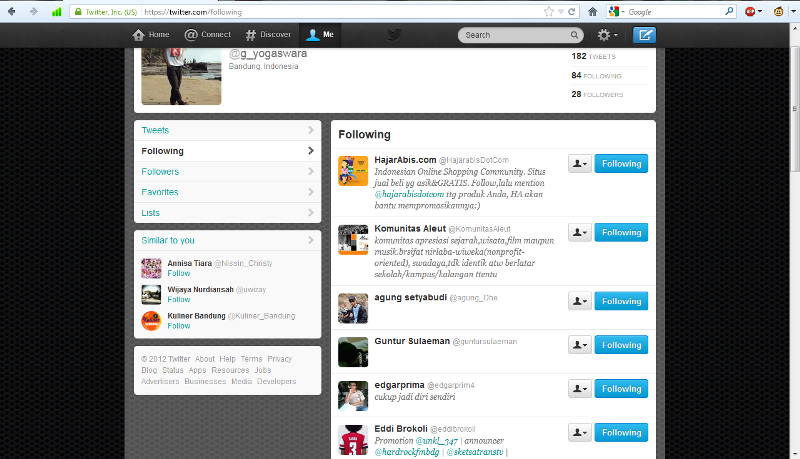Image resolution: width=800 pixels, height=459 pixels.
Task: Click Kuliner Bandung orange avatar
Action: tap(151, 321)
